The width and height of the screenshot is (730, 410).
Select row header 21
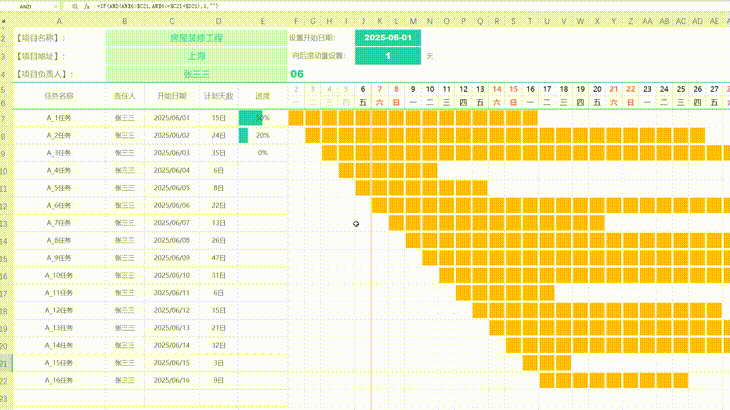point(4,363)
